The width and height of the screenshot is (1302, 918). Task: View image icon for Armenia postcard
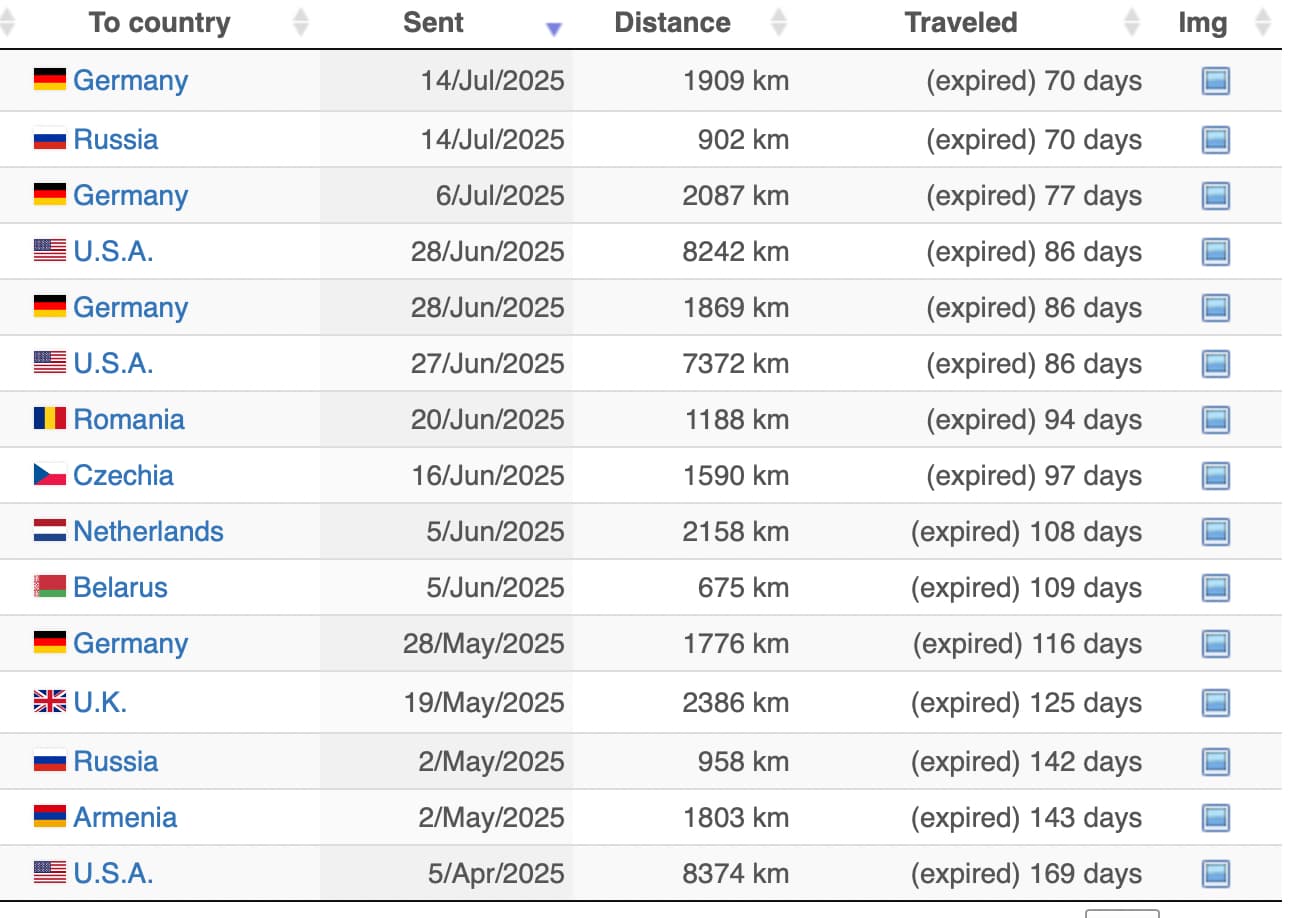1215,817
